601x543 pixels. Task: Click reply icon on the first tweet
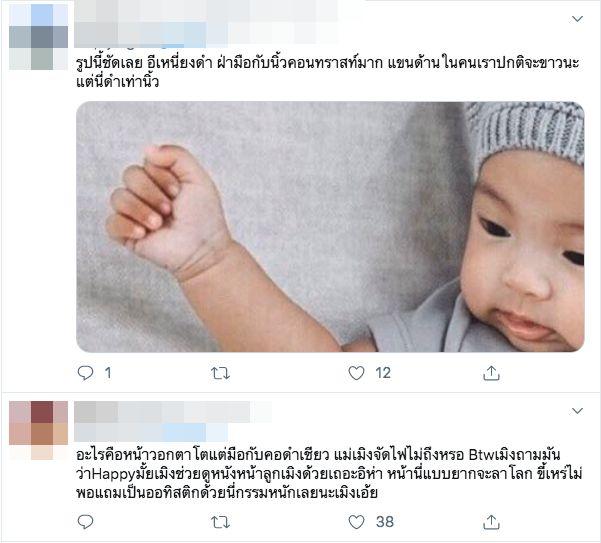85,373
